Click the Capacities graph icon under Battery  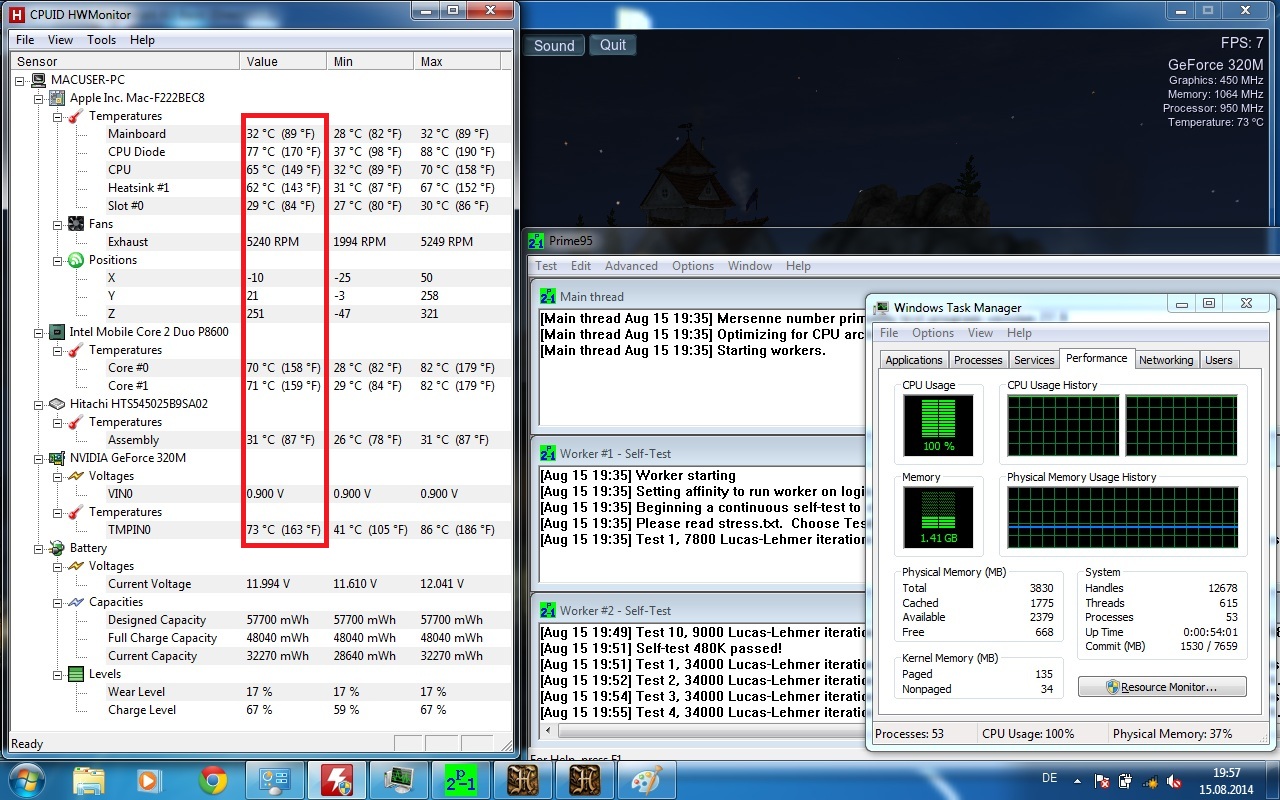pyautogui.click(x=76, y=602)
